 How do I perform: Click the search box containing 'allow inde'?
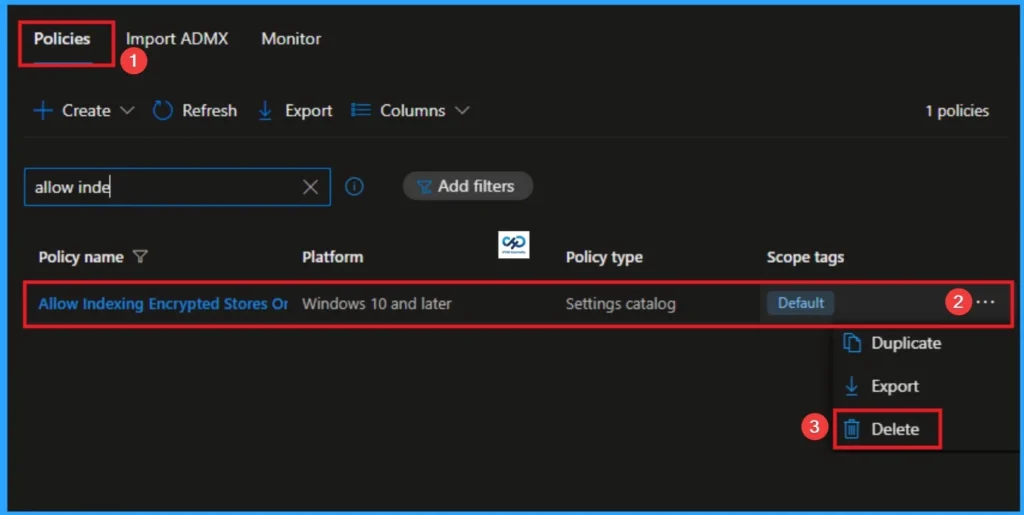[177, 187]
